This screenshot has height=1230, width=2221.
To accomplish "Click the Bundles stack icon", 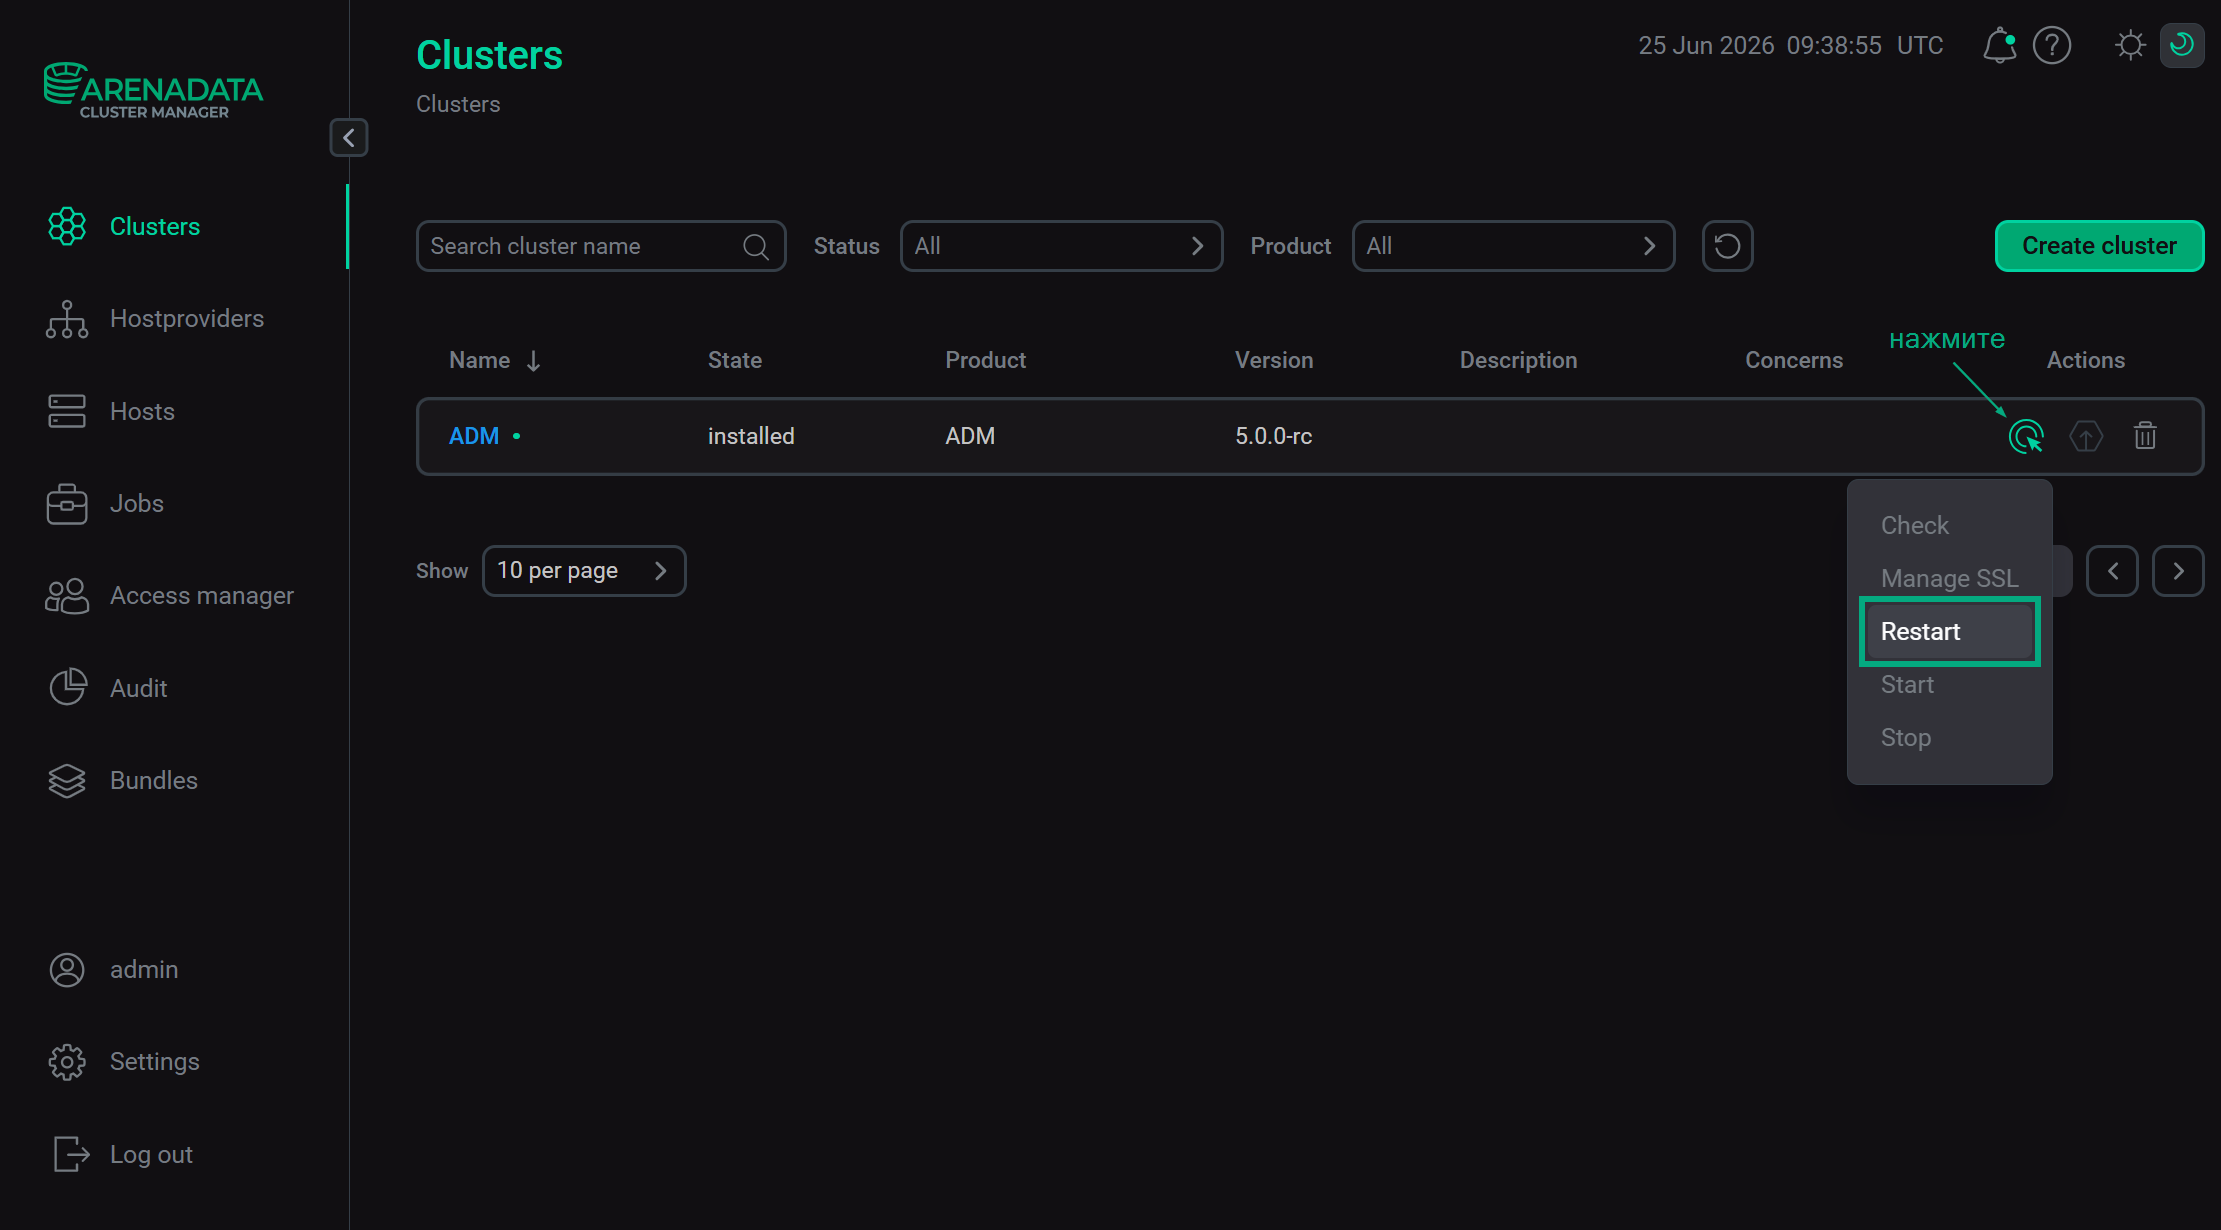I will pyautogui.click(x=67, y=781).
